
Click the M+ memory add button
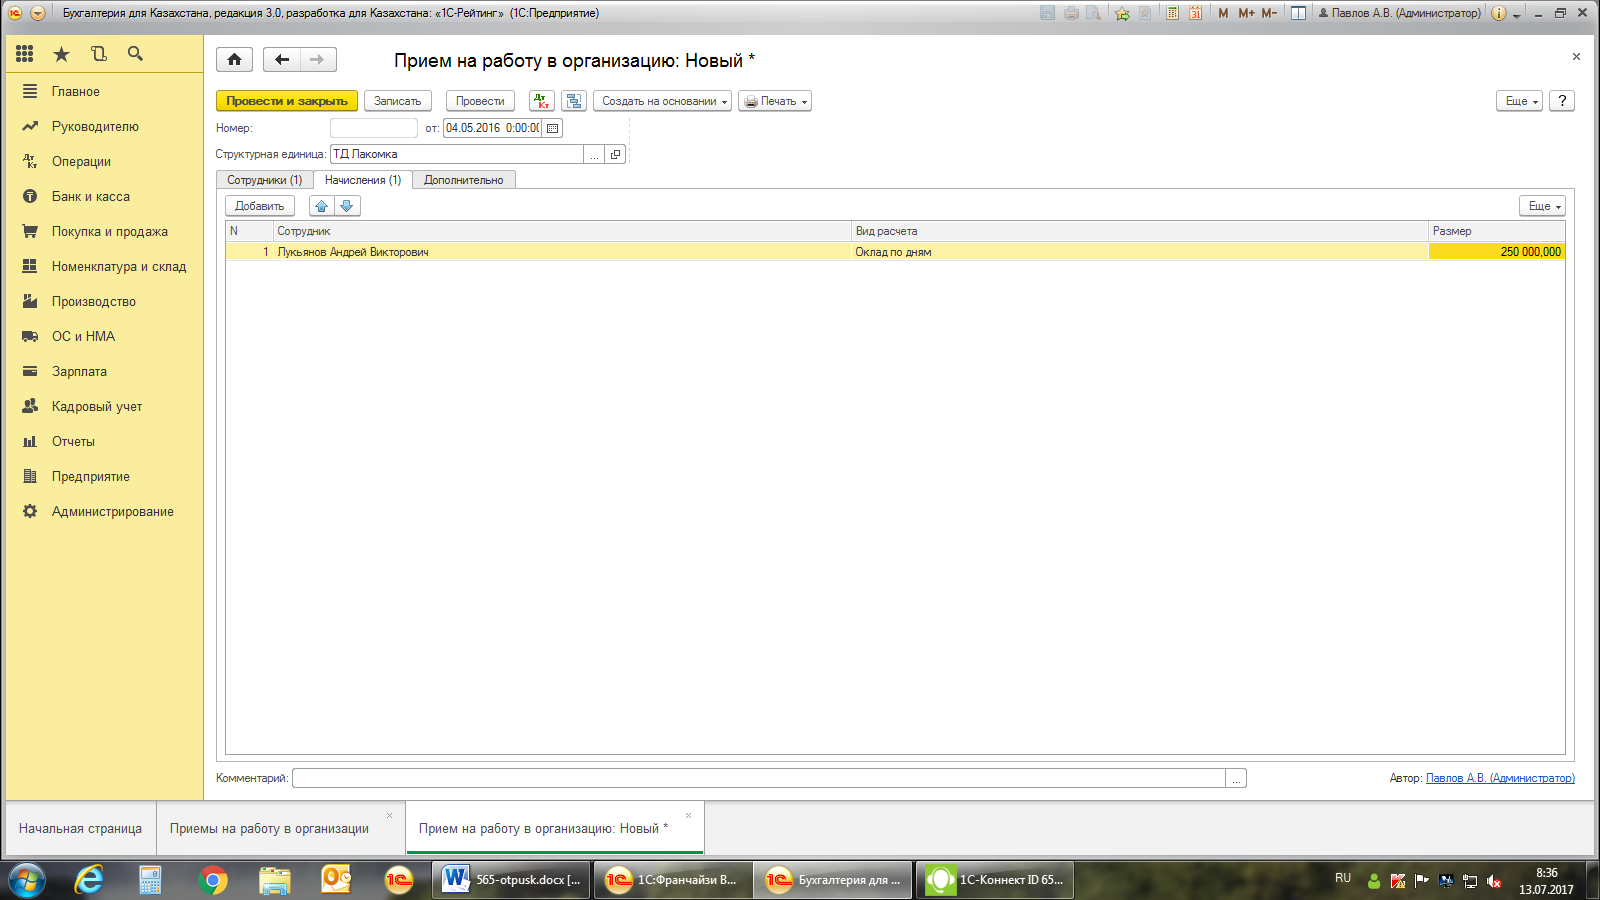1246,13
